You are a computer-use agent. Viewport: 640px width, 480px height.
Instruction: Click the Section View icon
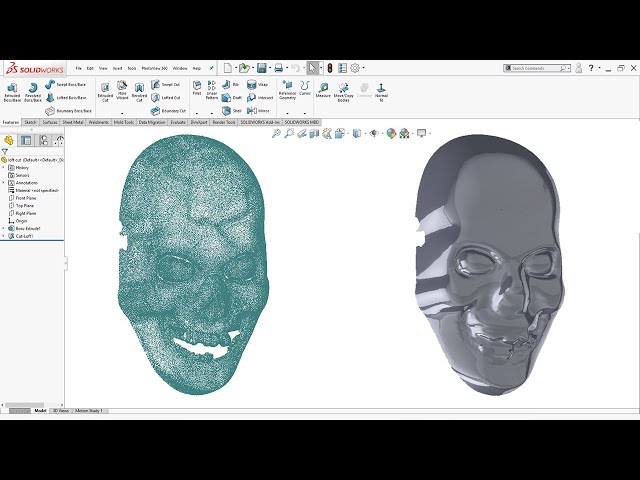click(314, 133)
